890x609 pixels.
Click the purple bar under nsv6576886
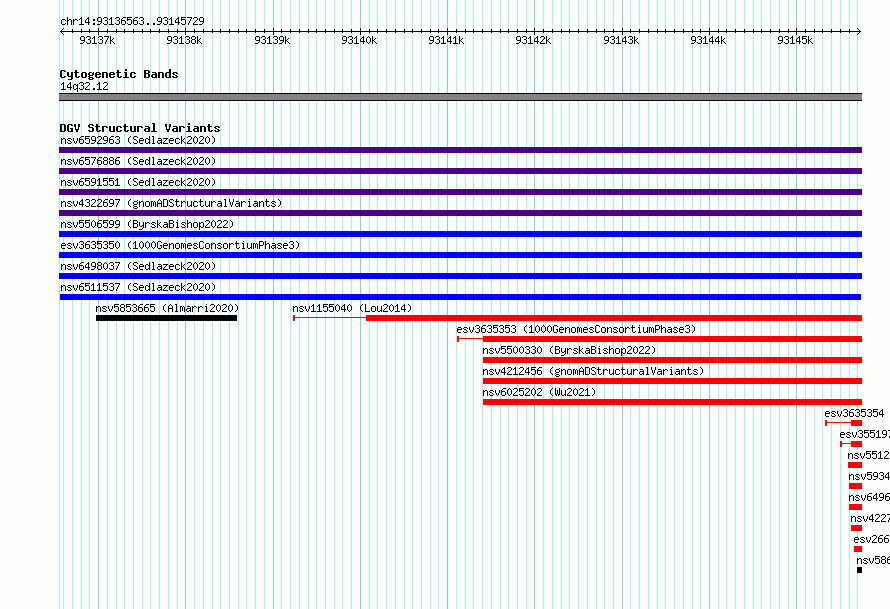[x=460, y=171]
